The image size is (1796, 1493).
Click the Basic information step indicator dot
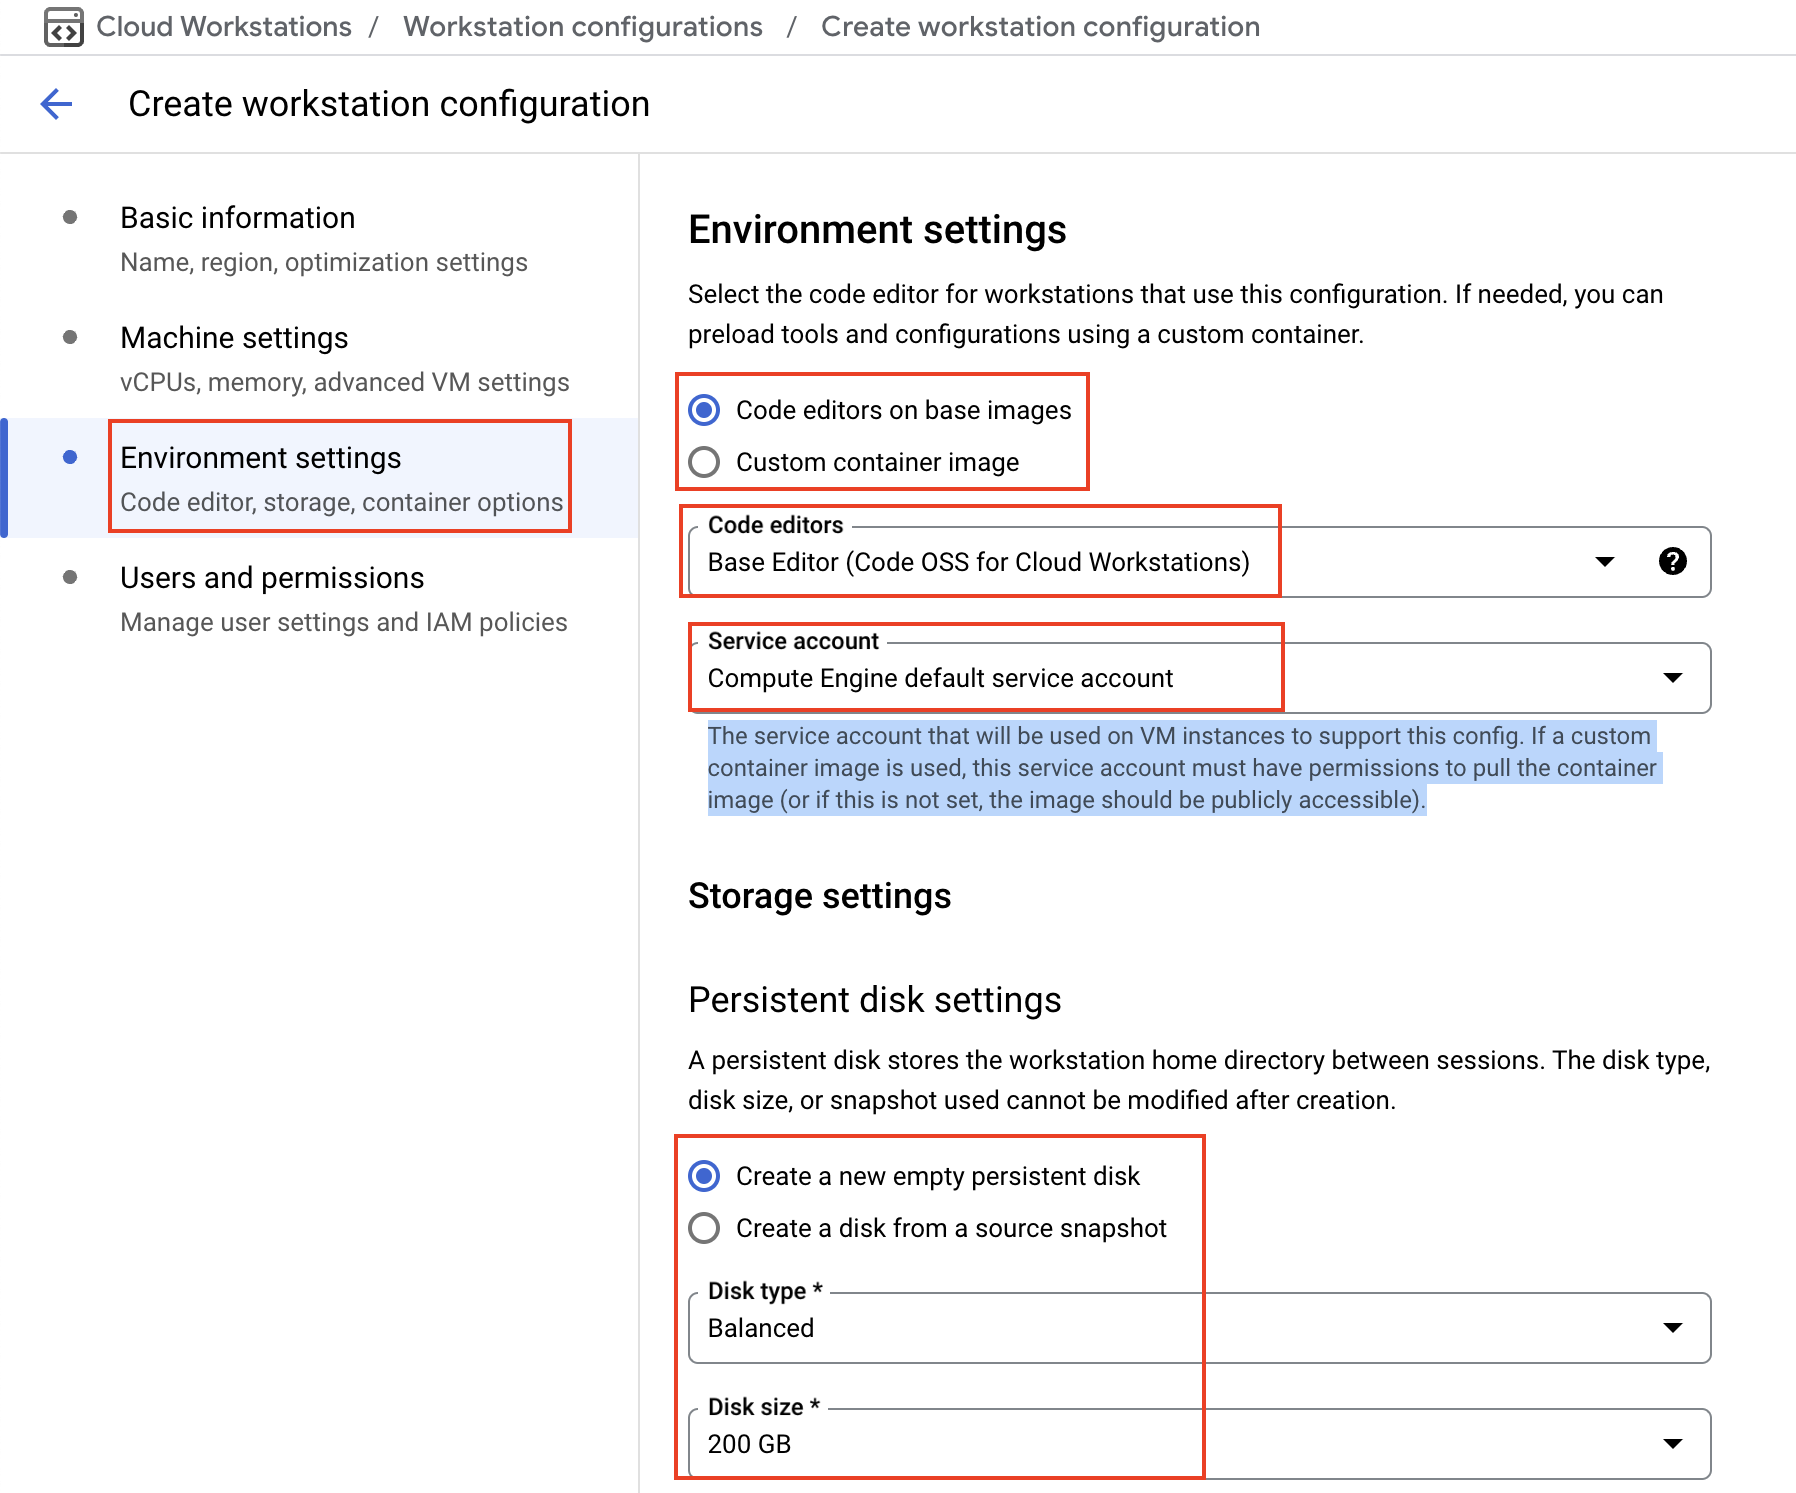coord(69,214)
